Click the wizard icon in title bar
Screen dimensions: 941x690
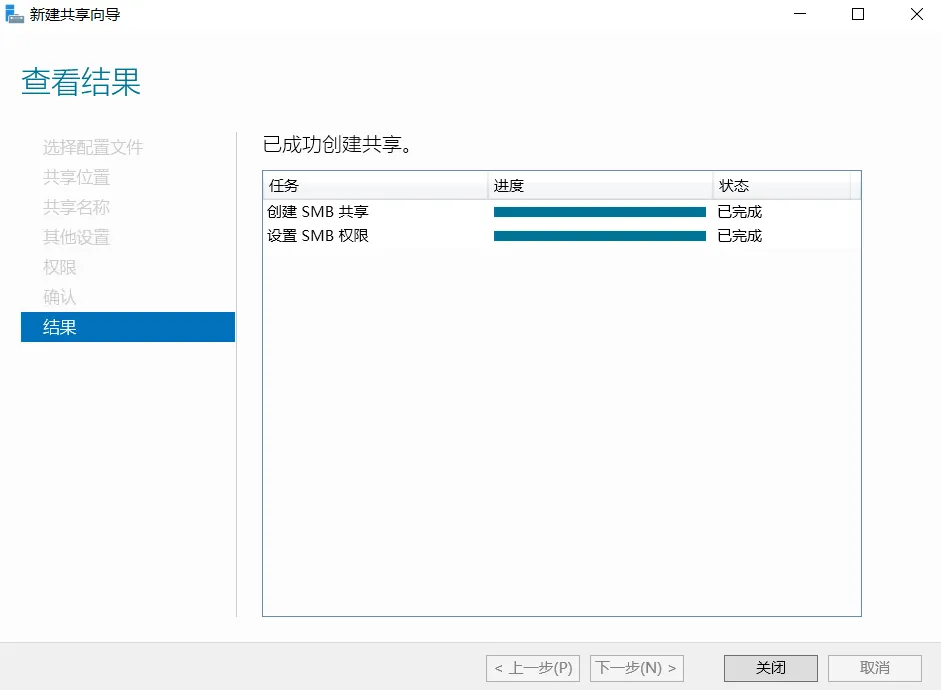click(15, 15)
